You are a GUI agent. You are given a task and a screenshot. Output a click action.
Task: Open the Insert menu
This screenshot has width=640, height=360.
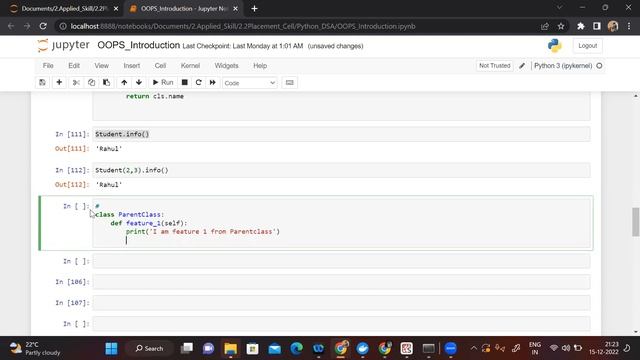tap(132, 66)
